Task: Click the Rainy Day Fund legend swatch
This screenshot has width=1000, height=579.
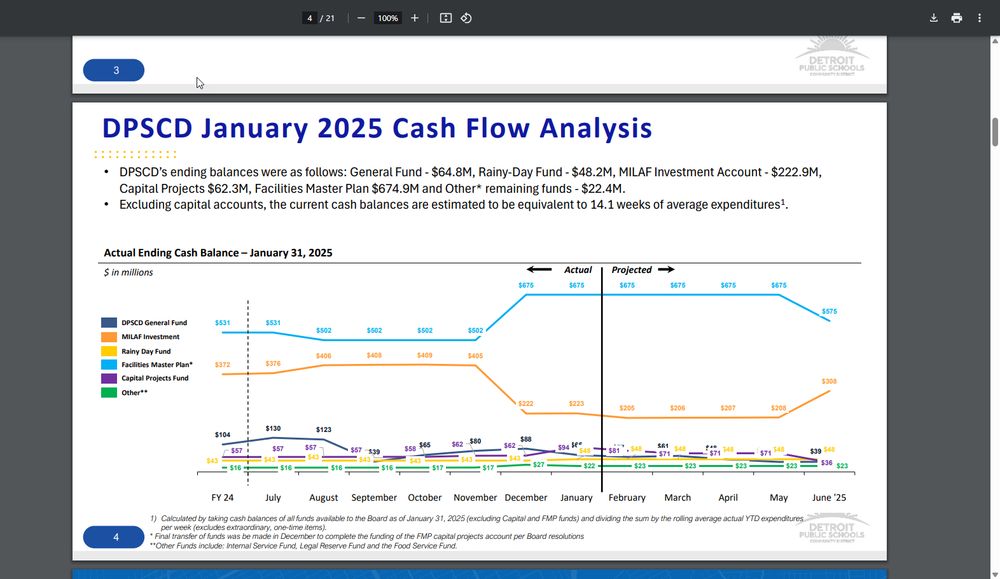Action: (109, 351)
